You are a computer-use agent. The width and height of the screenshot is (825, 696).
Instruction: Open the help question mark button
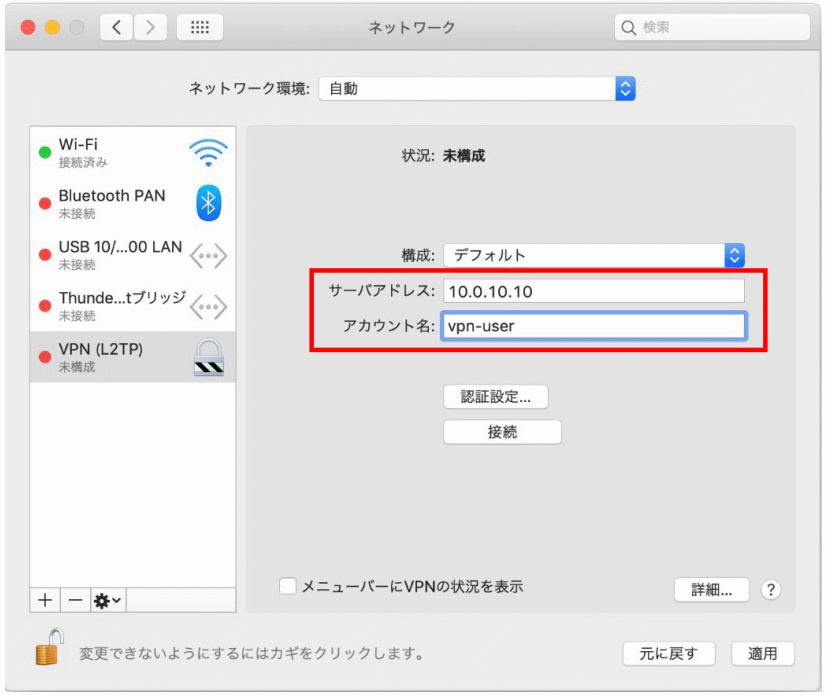pos(770,589)
